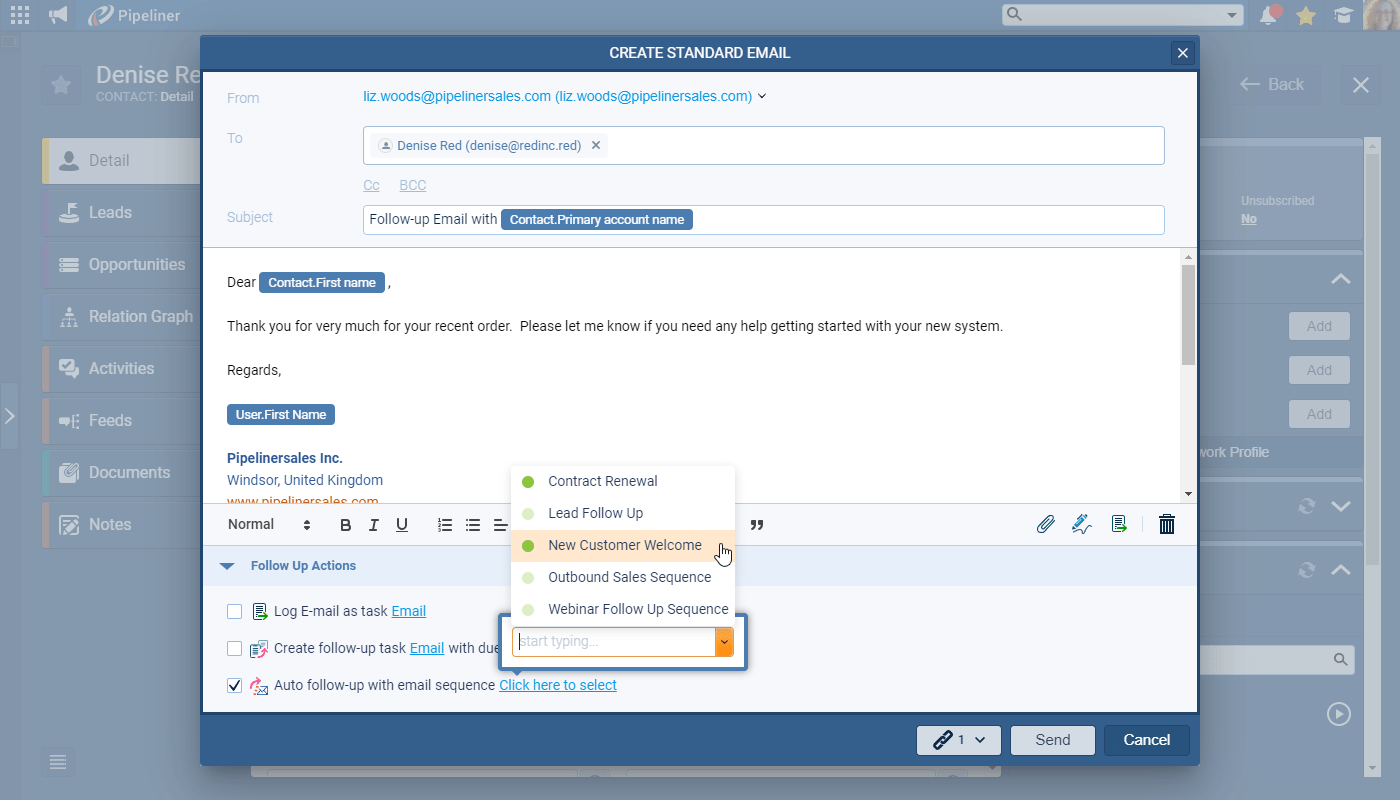Select New Customer Welcome from the list
Screen dimensions: 1400x800
pos(624,545)
